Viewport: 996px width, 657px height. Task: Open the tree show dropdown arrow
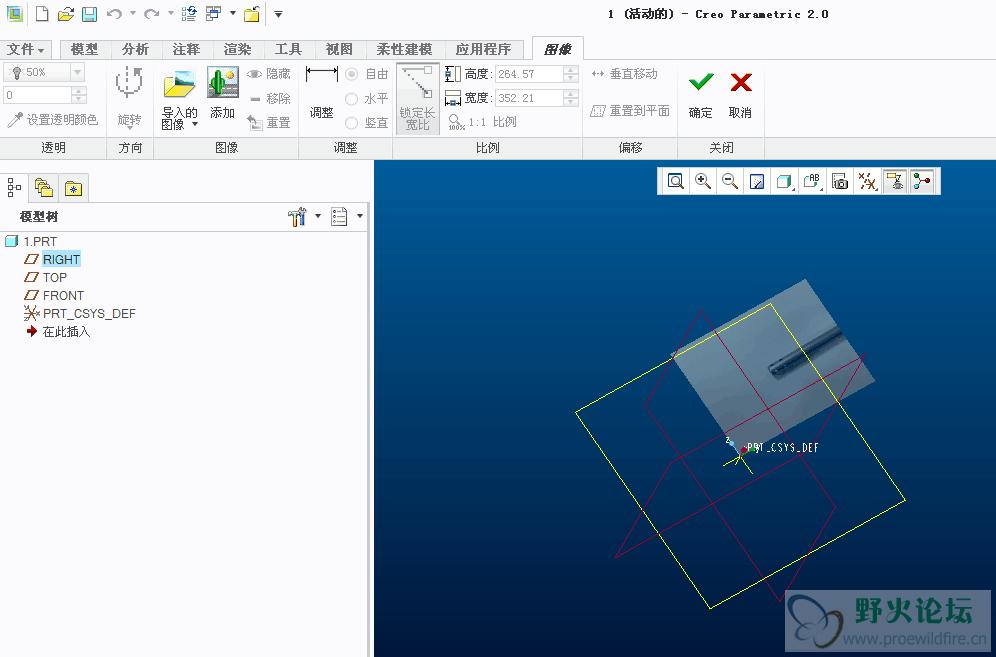click(x=360, y=216)
